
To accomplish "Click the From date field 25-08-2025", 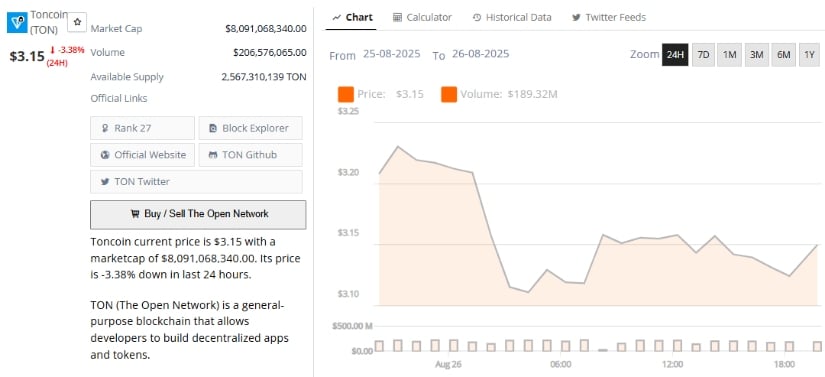I will [391, 54].
